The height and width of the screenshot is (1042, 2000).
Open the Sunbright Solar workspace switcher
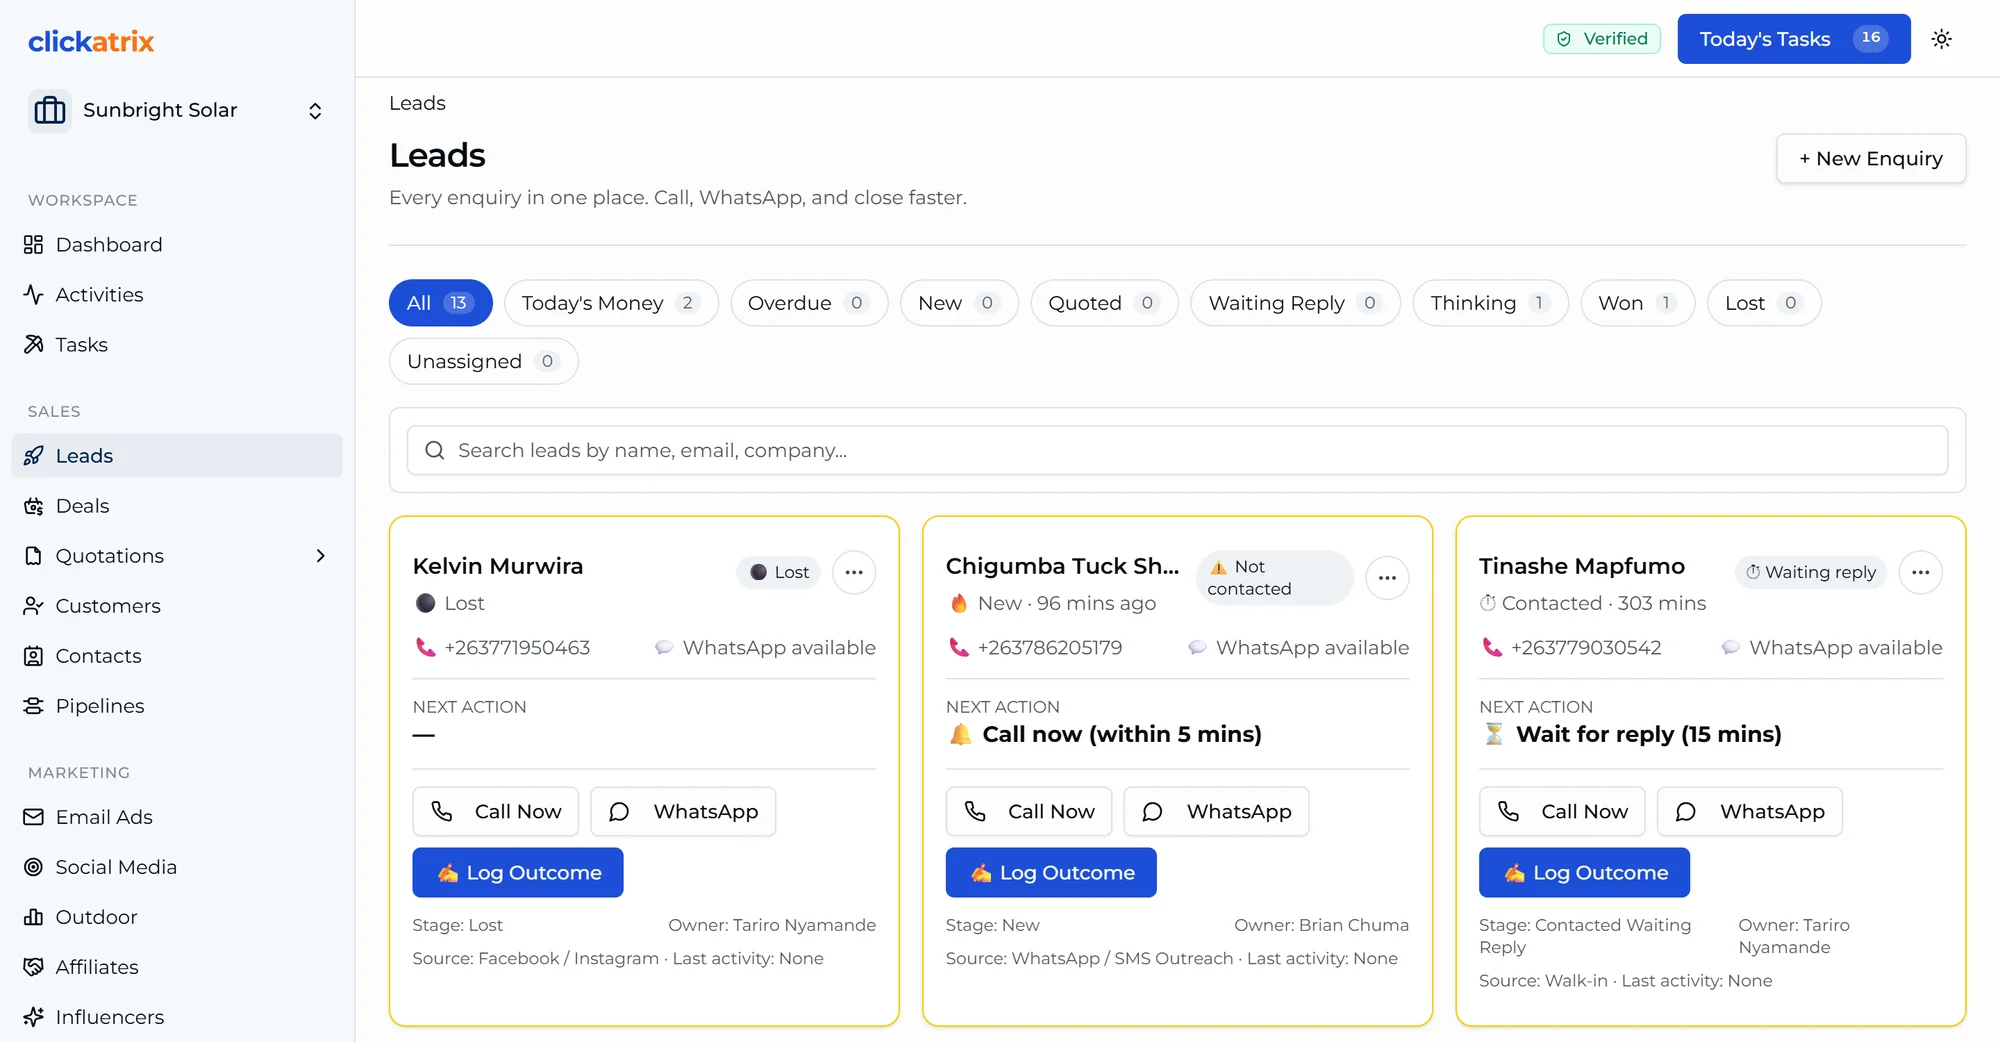(177, 110)
